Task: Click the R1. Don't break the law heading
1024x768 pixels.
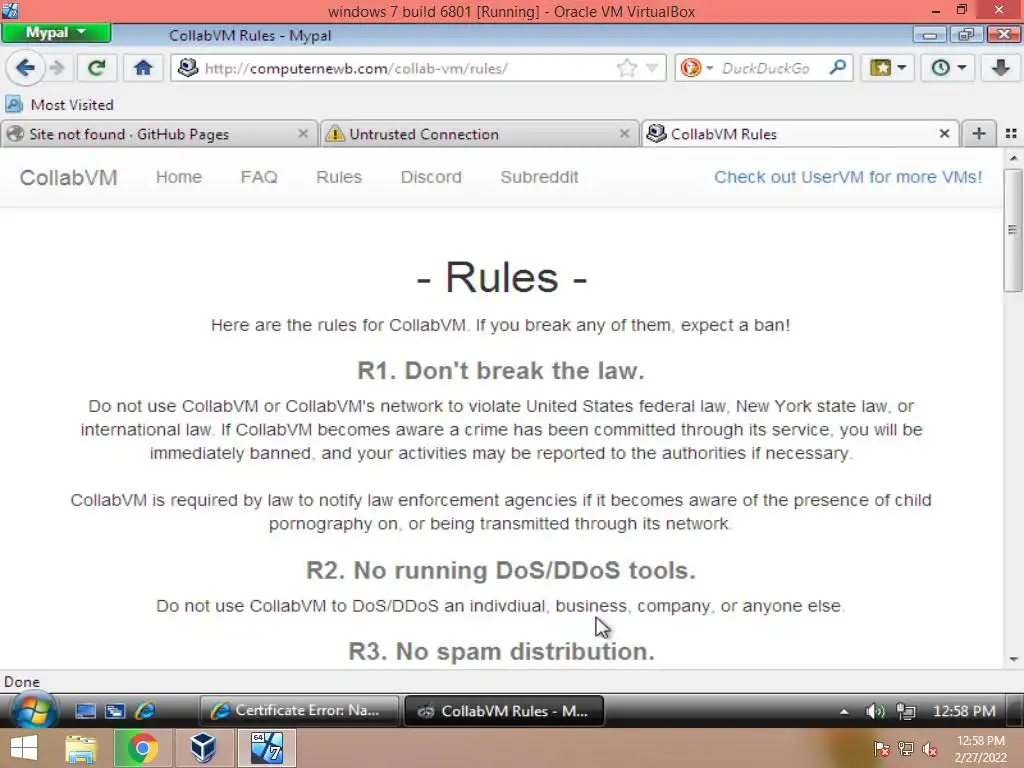Action: click(501, 370)
